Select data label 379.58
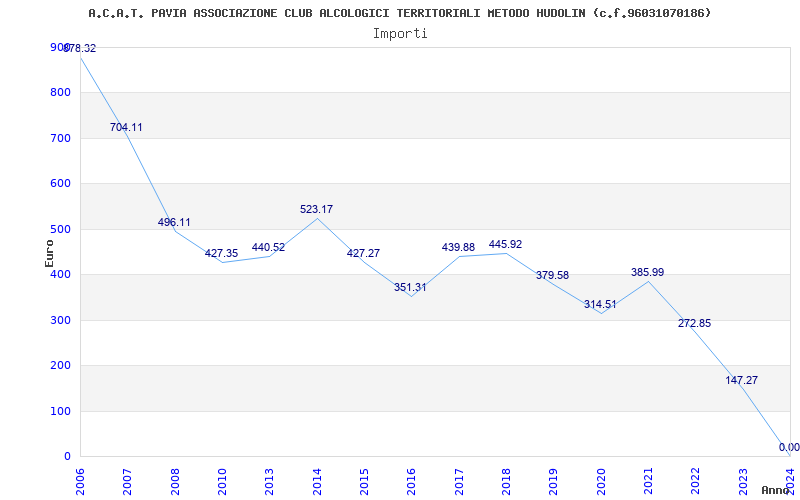The width and height of the screenshot is (800, 500). click(x=552, y=276)
